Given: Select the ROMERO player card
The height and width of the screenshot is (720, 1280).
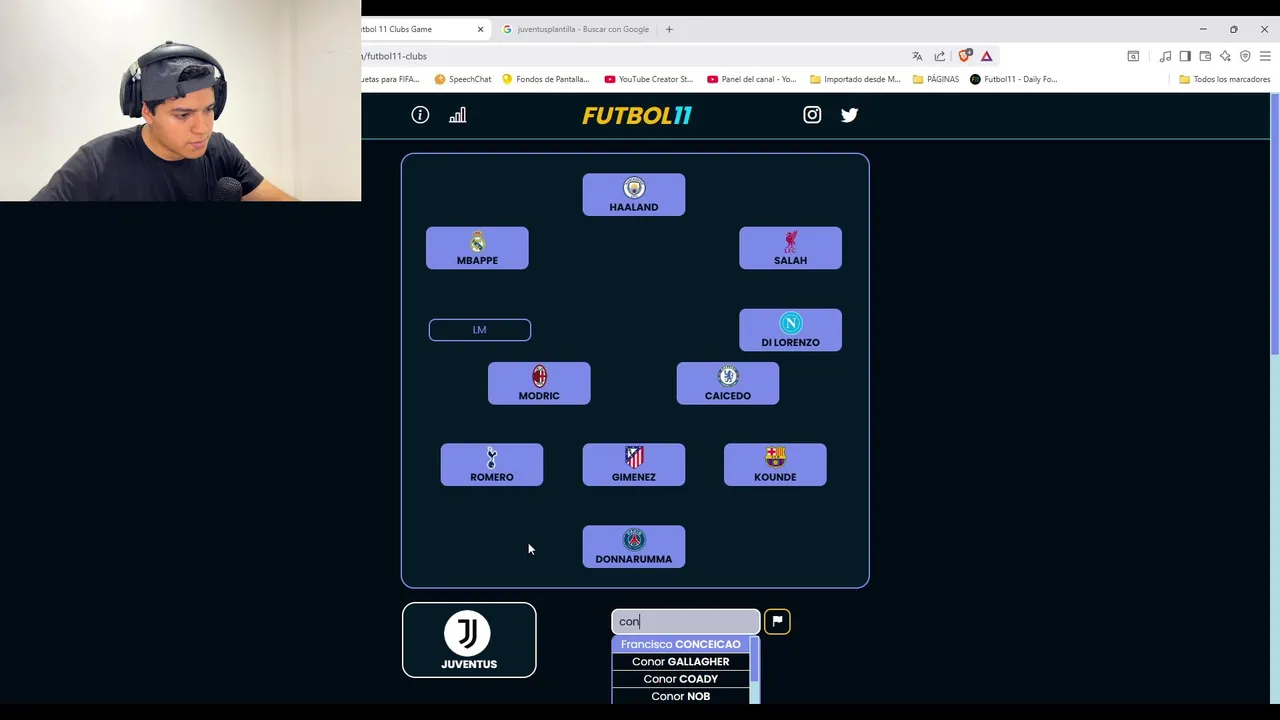Looking at the screenshot, I should pyautogui.click(x=492, y=465).
